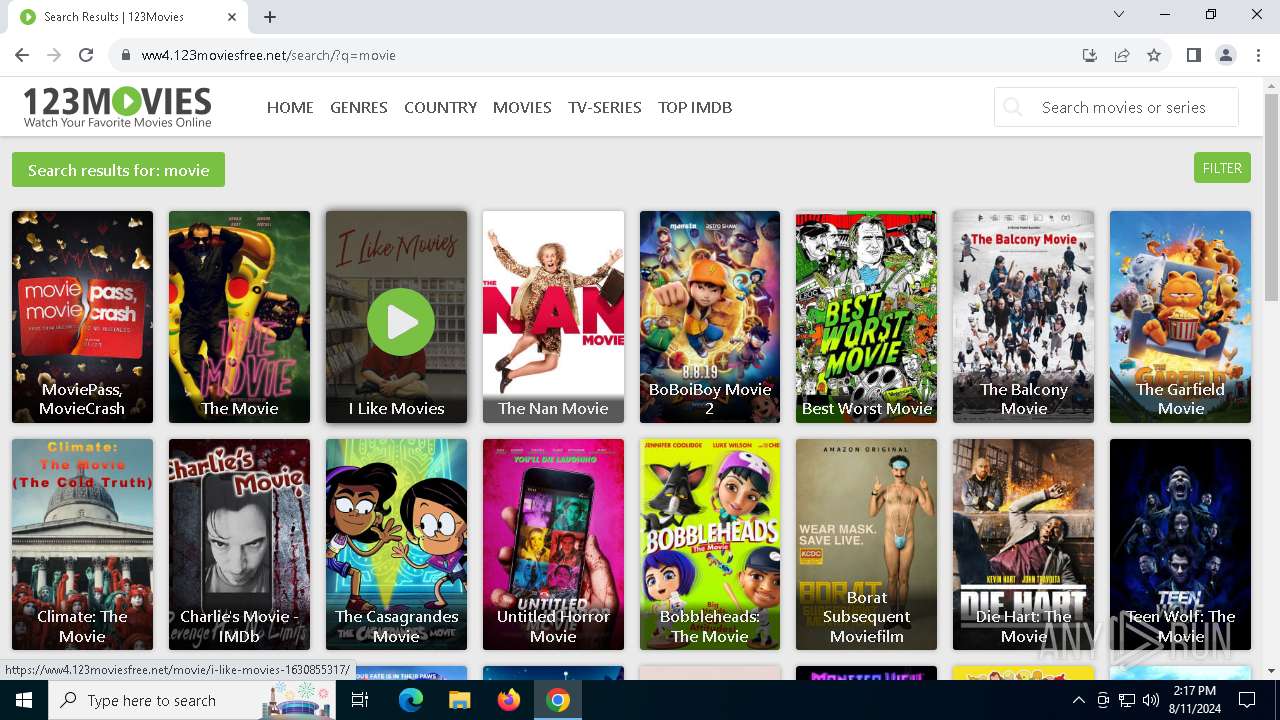Click the browser address bar URL
Screen dimensions: 1280x720
[269, 55]
